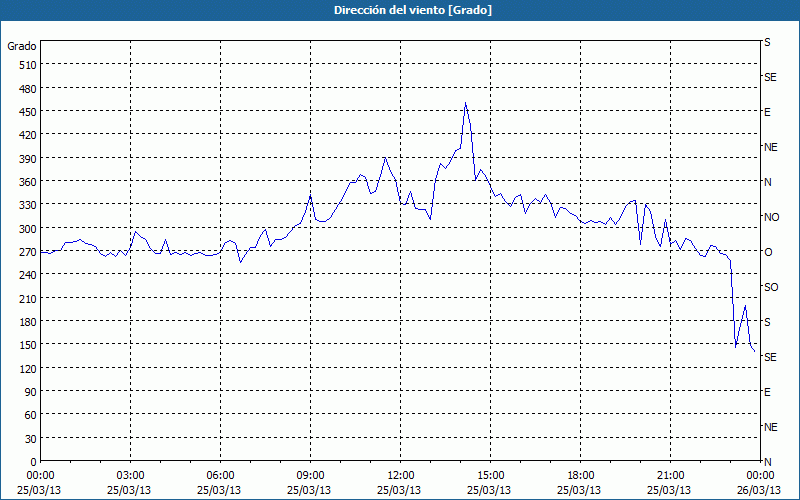The height and width of the screenshot is (500, 800).
Task: Click the 60 value on the left axis
Action: tap(31, 415)
